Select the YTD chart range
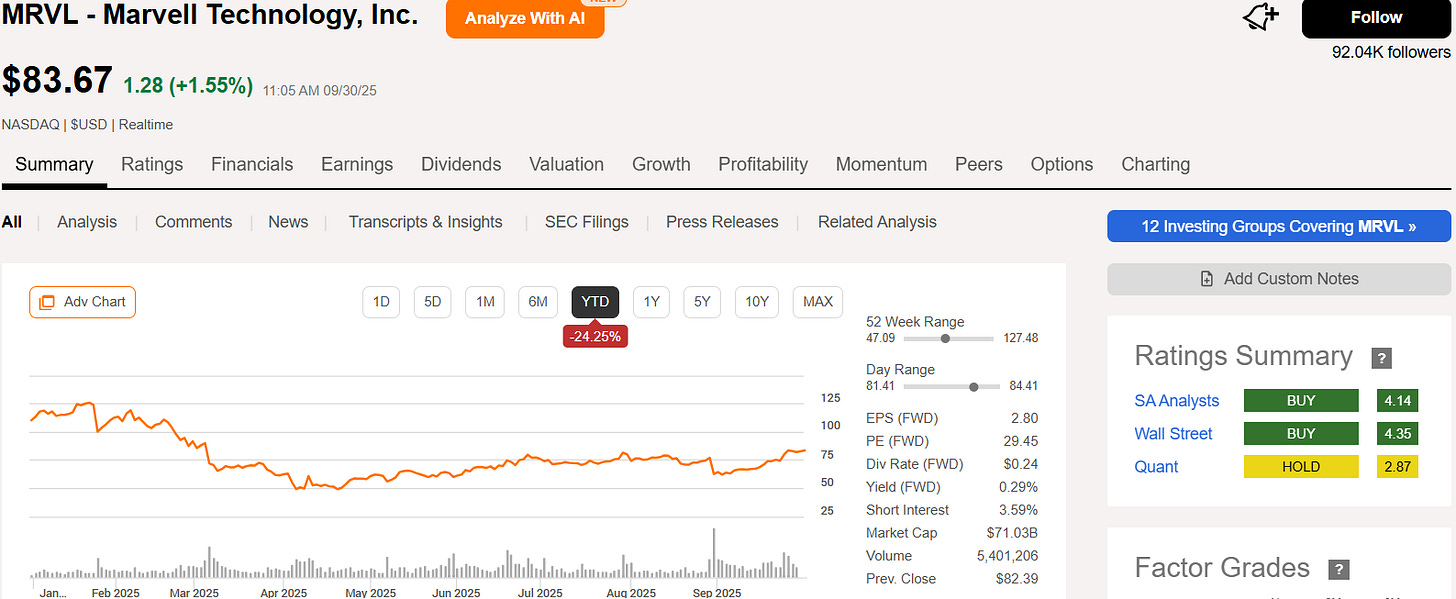The height and width of the screenshot is (599, 1456). (596, 302)
